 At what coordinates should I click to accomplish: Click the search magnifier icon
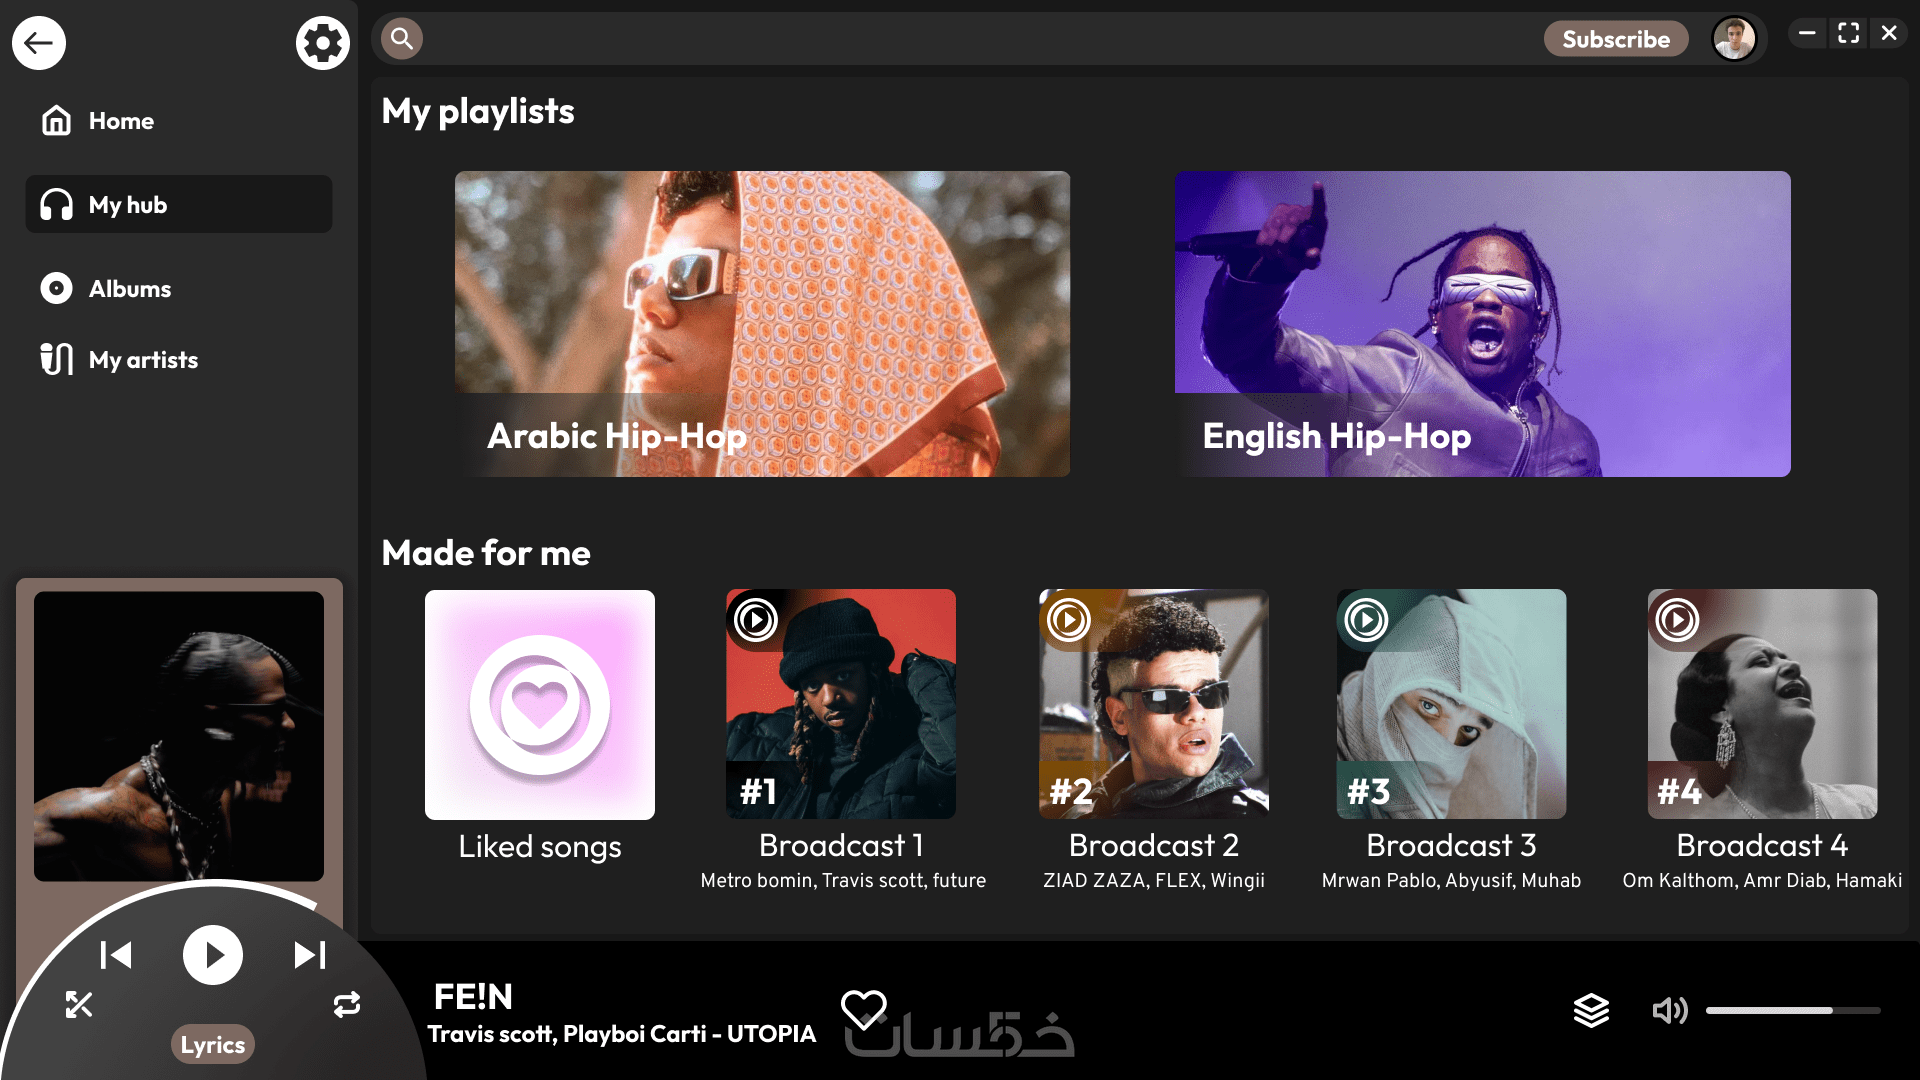coord(402,39)
